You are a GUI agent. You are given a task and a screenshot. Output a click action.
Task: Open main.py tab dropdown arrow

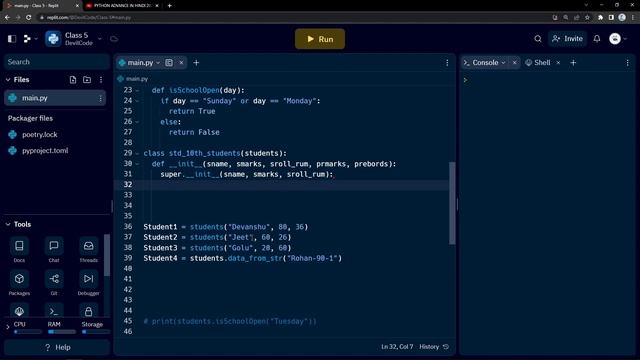click(158, 63)
